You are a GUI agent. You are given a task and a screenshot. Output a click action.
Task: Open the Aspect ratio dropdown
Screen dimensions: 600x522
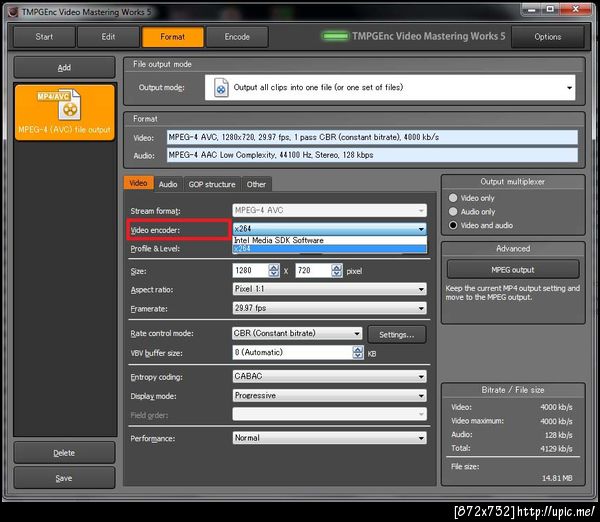[329, 289]
